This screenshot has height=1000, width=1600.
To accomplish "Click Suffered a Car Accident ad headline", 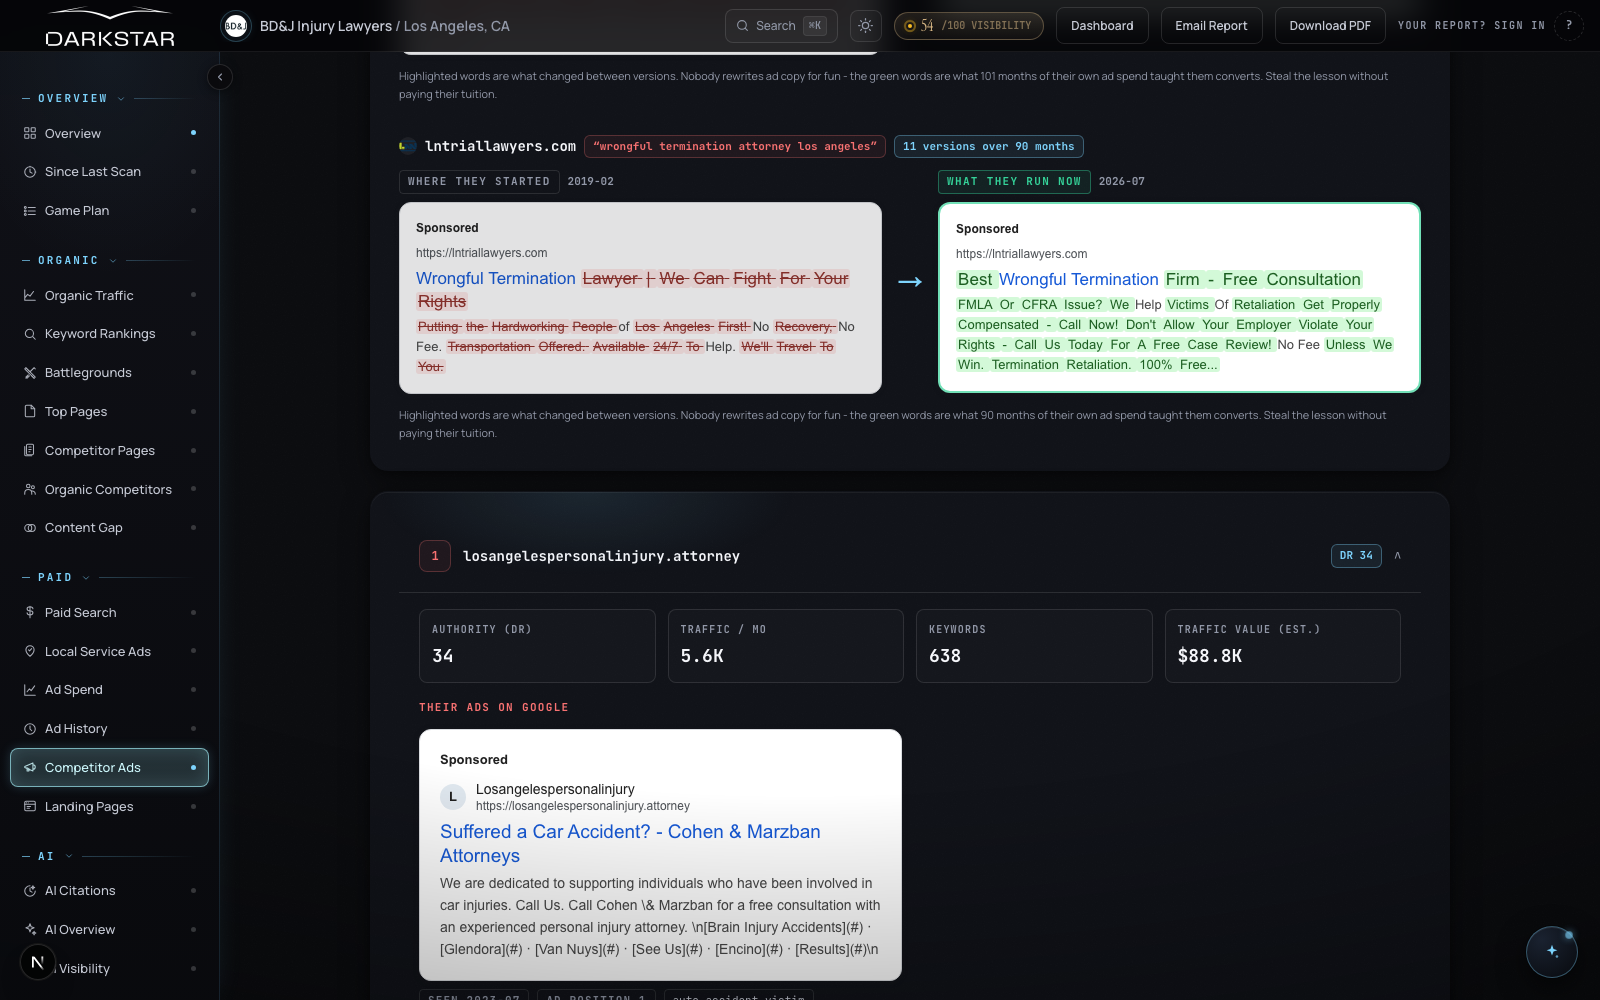I will pos(630,843).
